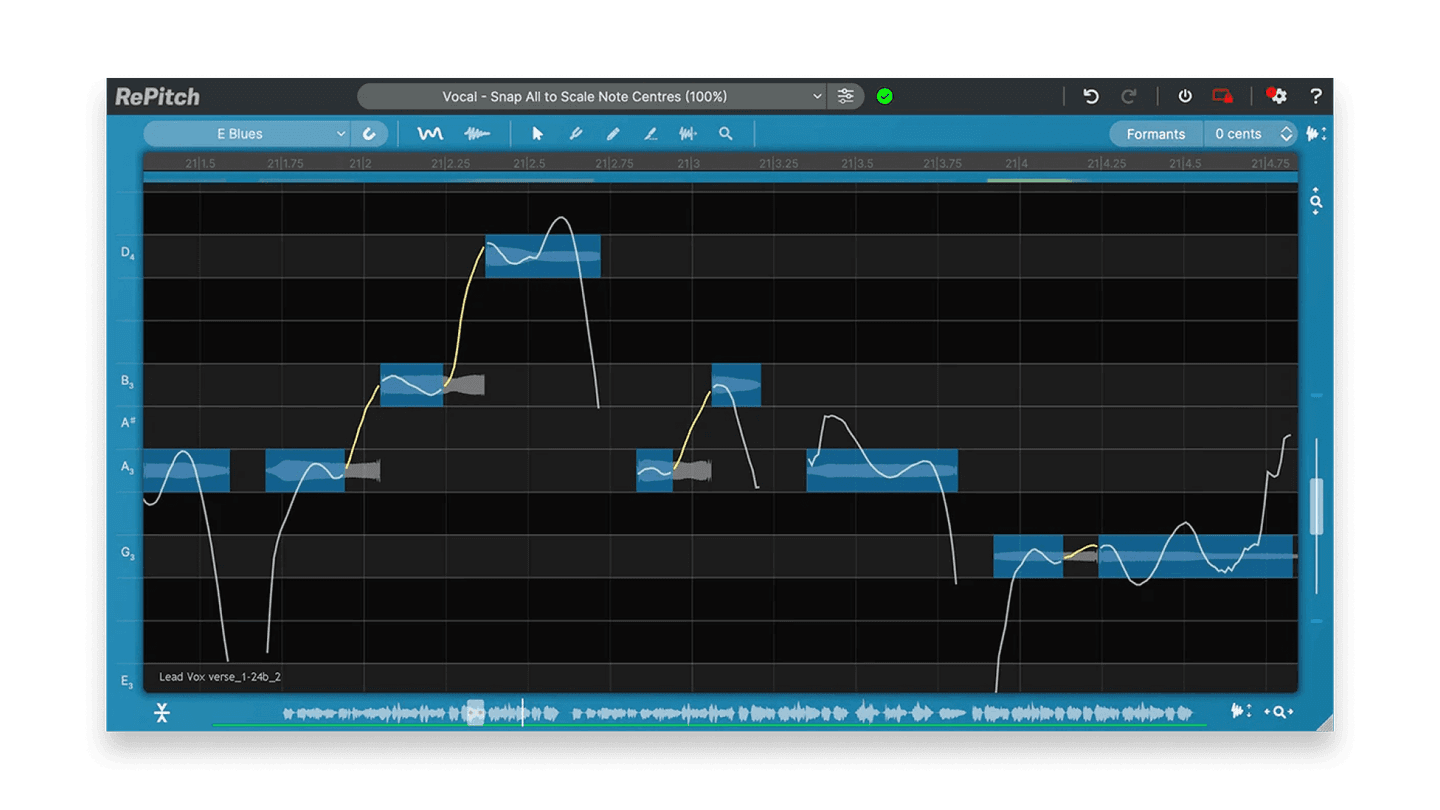This screenshot has height=810, width=1440.
Task: Click the green status check indicator
Action: click(x=884, y=97)
